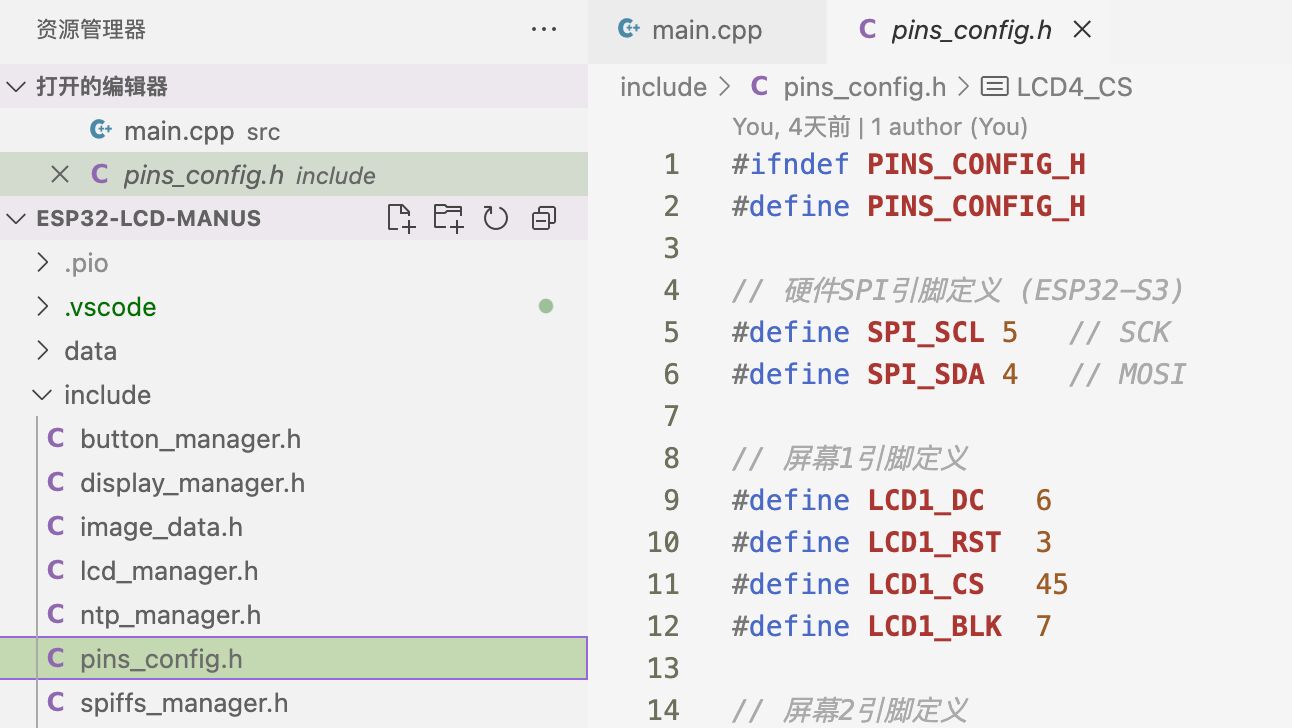The width and height of the screenshot is (1292, 728).
Task: Click the modified dot indicator on .vscode
Action: coord(545,306)
